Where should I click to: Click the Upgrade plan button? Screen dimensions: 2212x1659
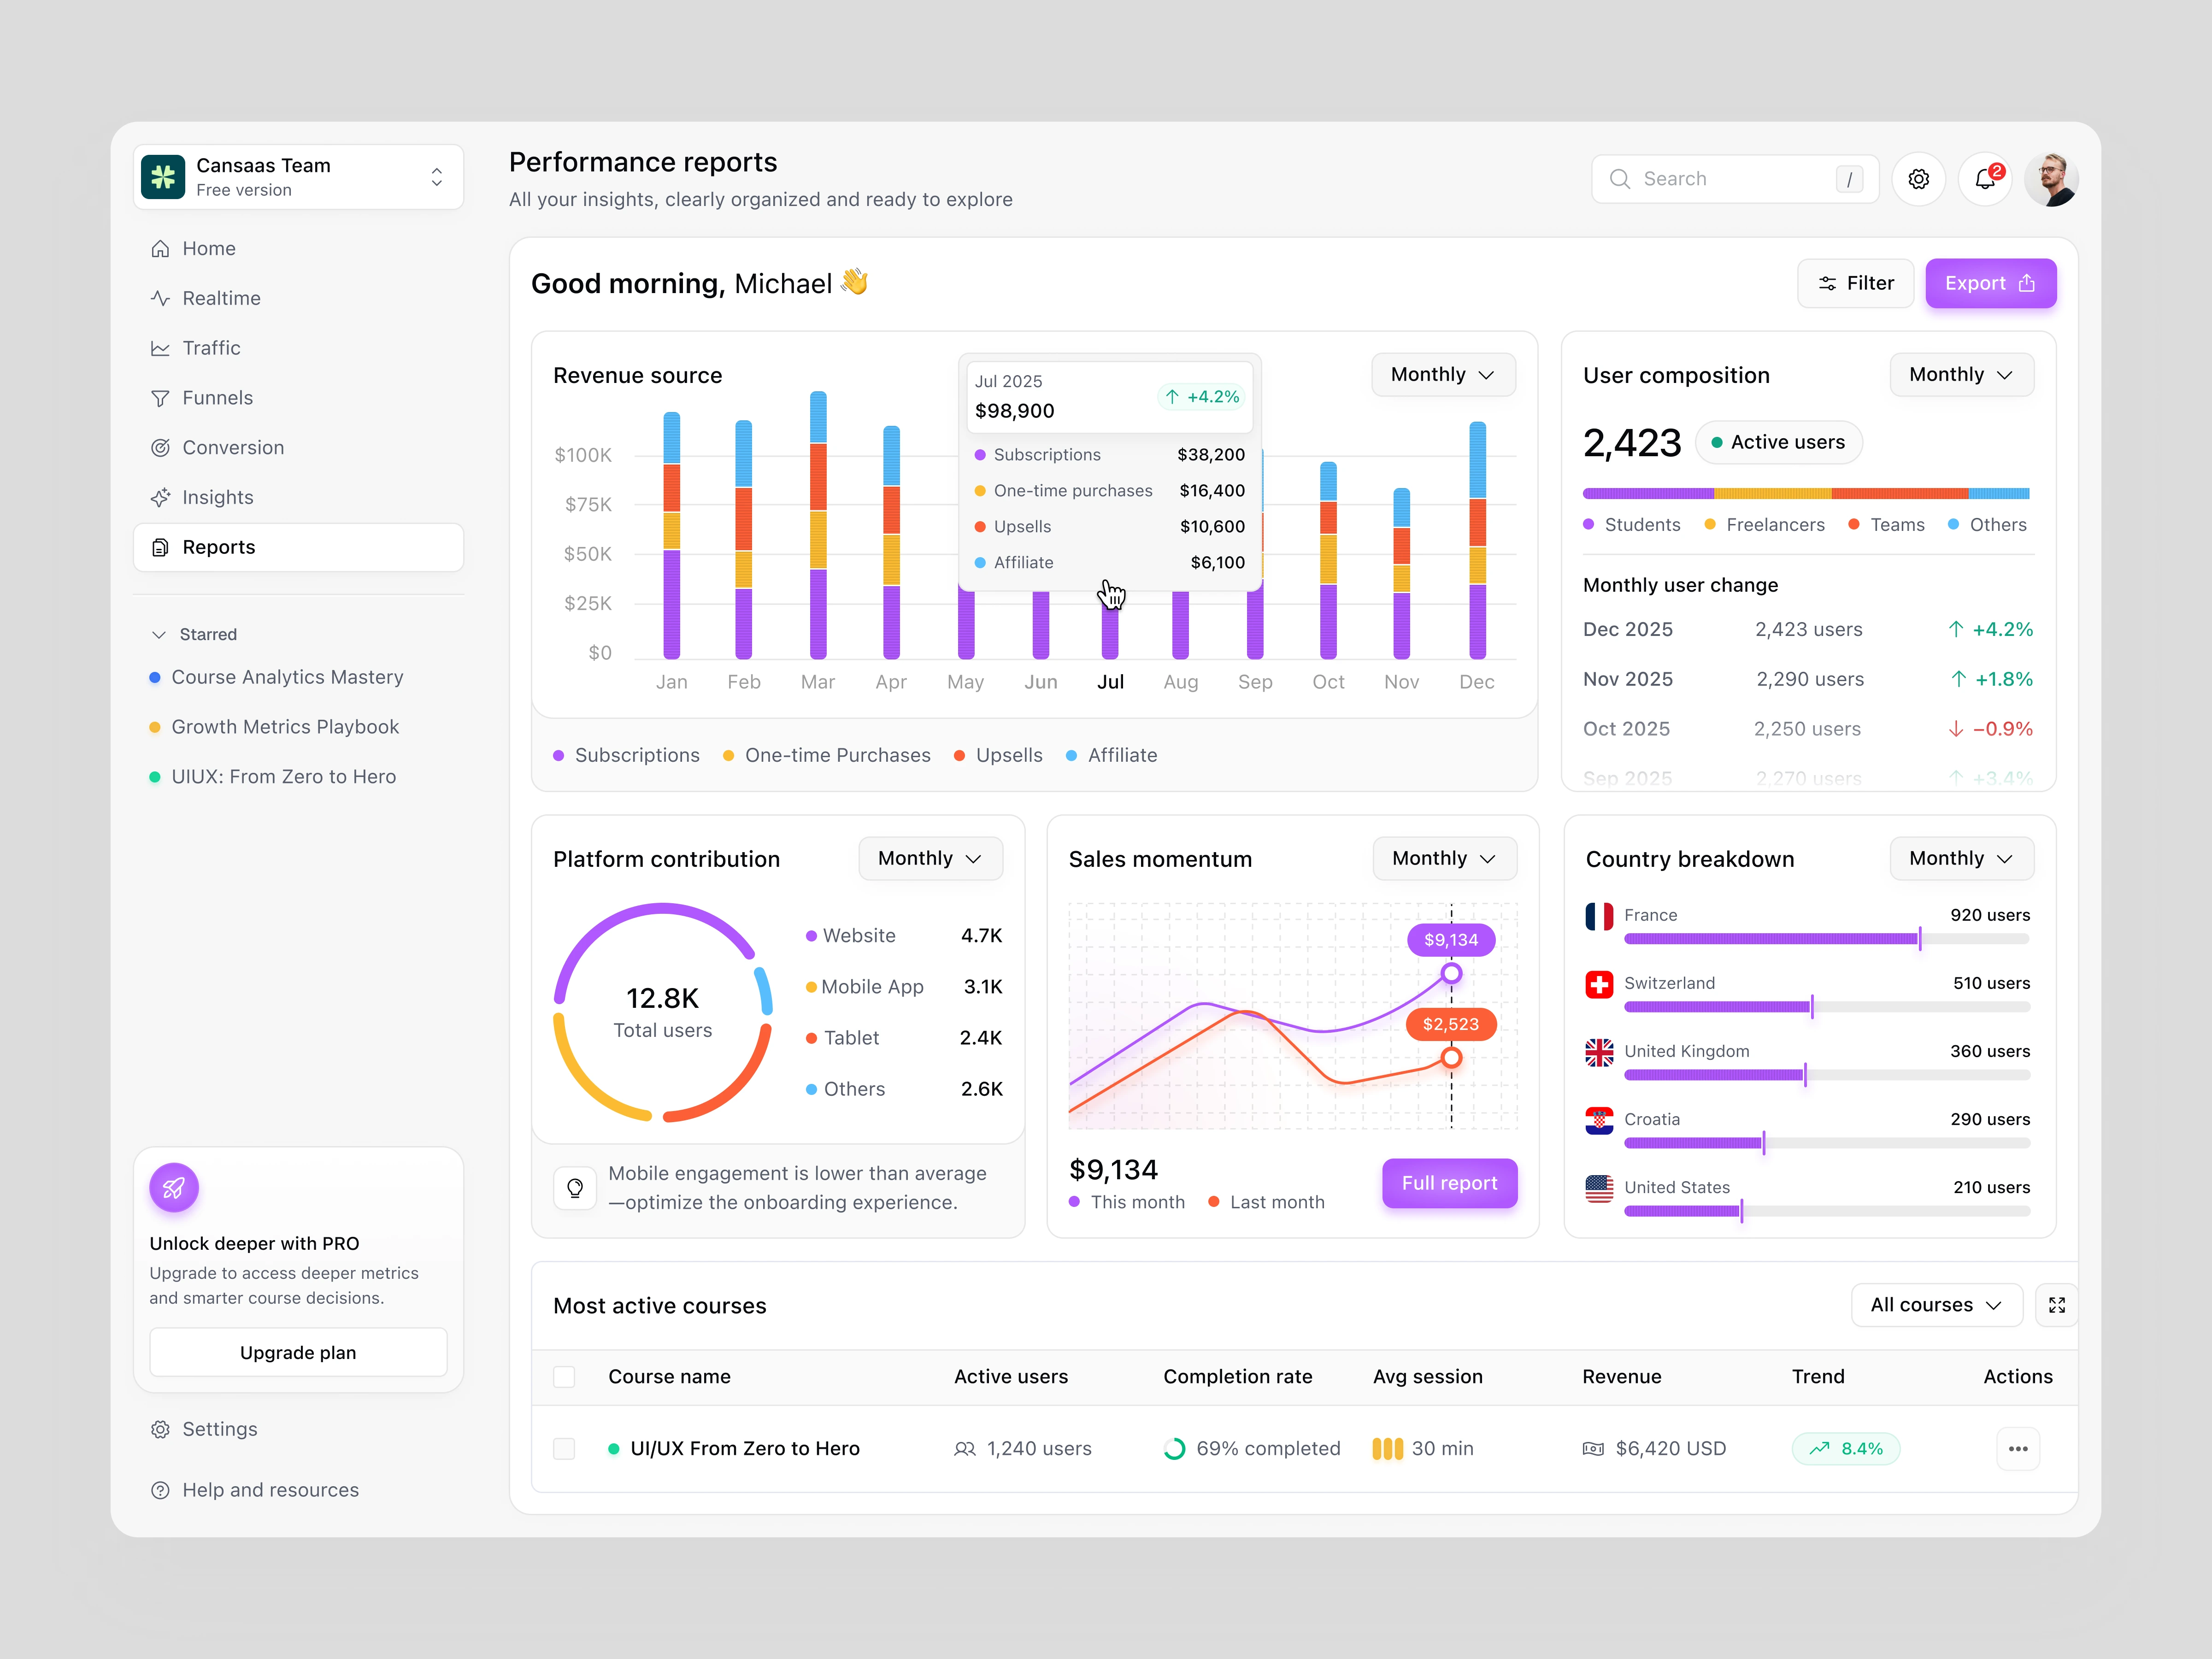coord(298,1352)
